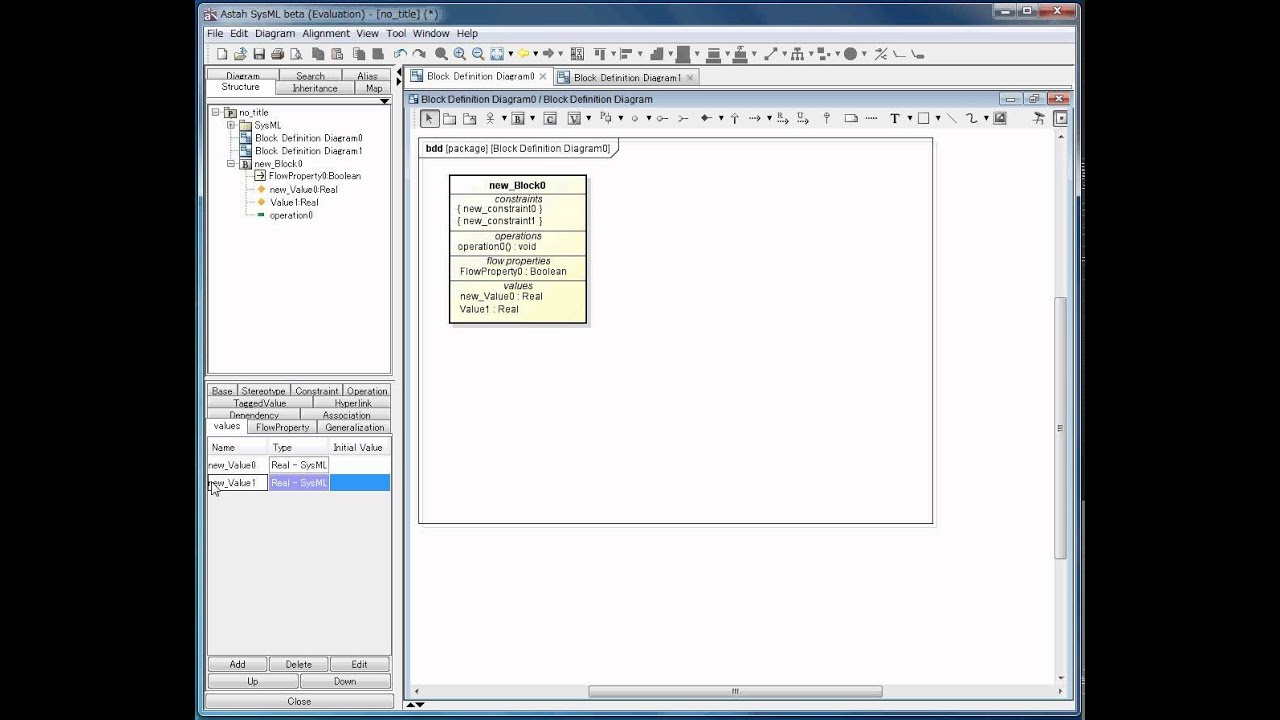Click the Print icon in toolbar
The width and height of the screenshot is (1280, 720).
(x=278, y=54)
